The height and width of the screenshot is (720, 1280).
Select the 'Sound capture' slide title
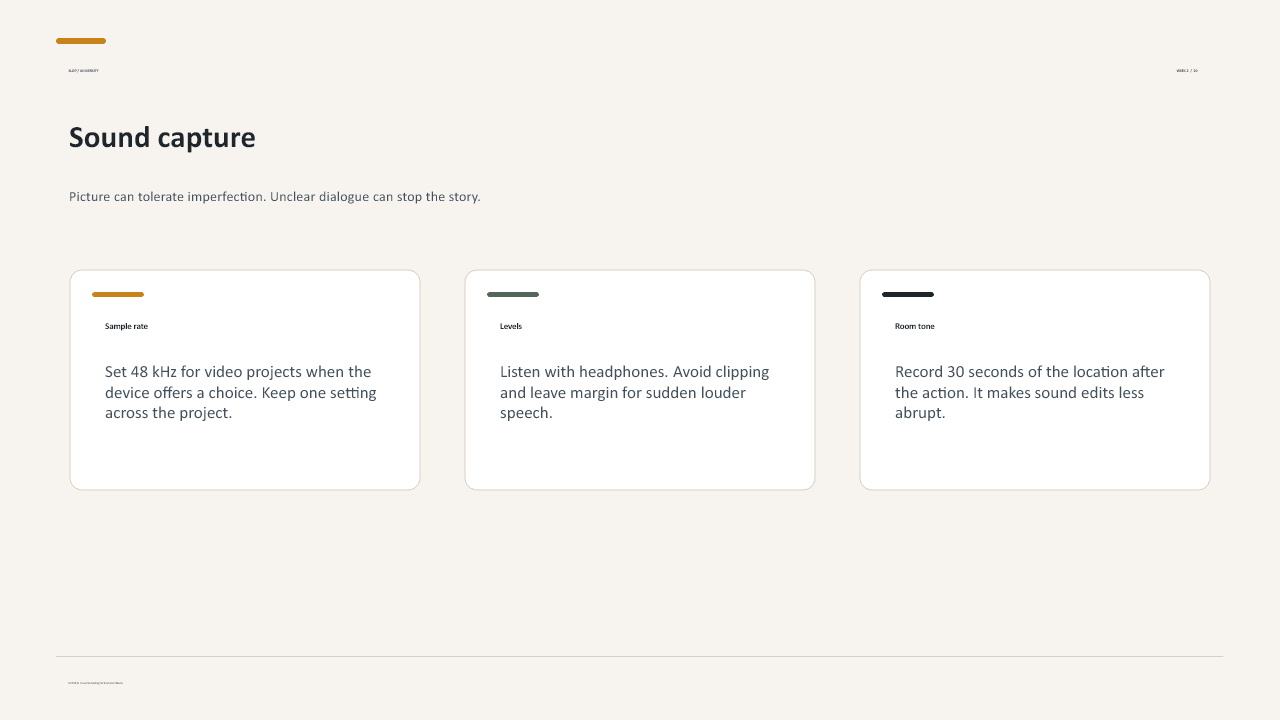pyautogui.click(x=162, y=137)
